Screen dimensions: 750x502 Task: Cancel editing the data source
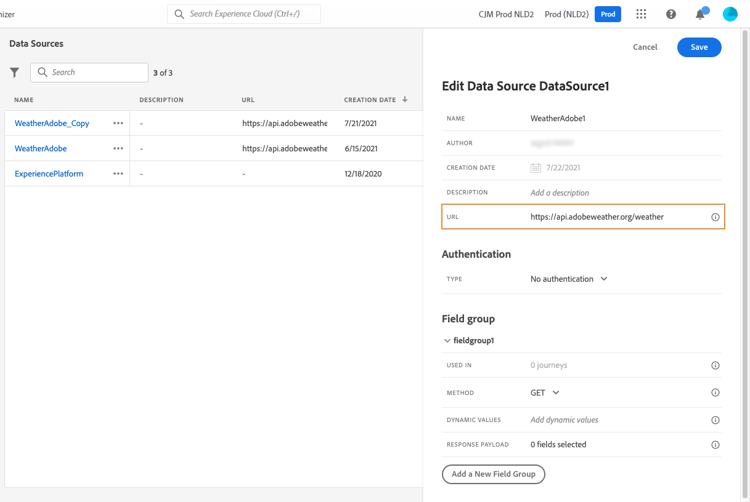[x=645, y=47]
